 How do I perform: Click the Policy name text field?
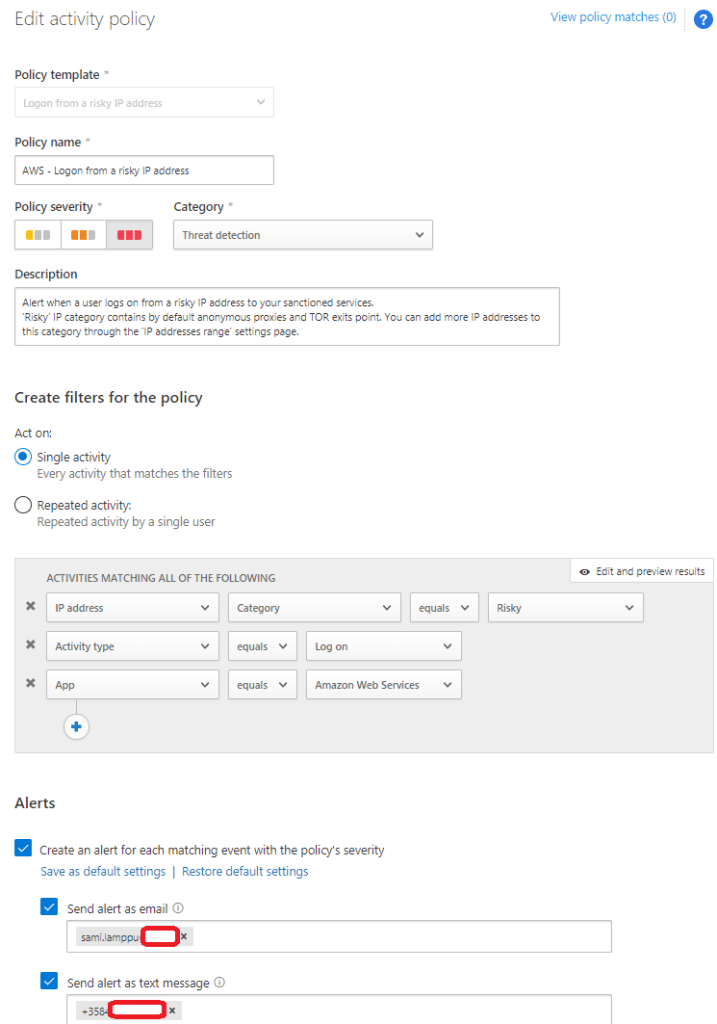[144, 171]
